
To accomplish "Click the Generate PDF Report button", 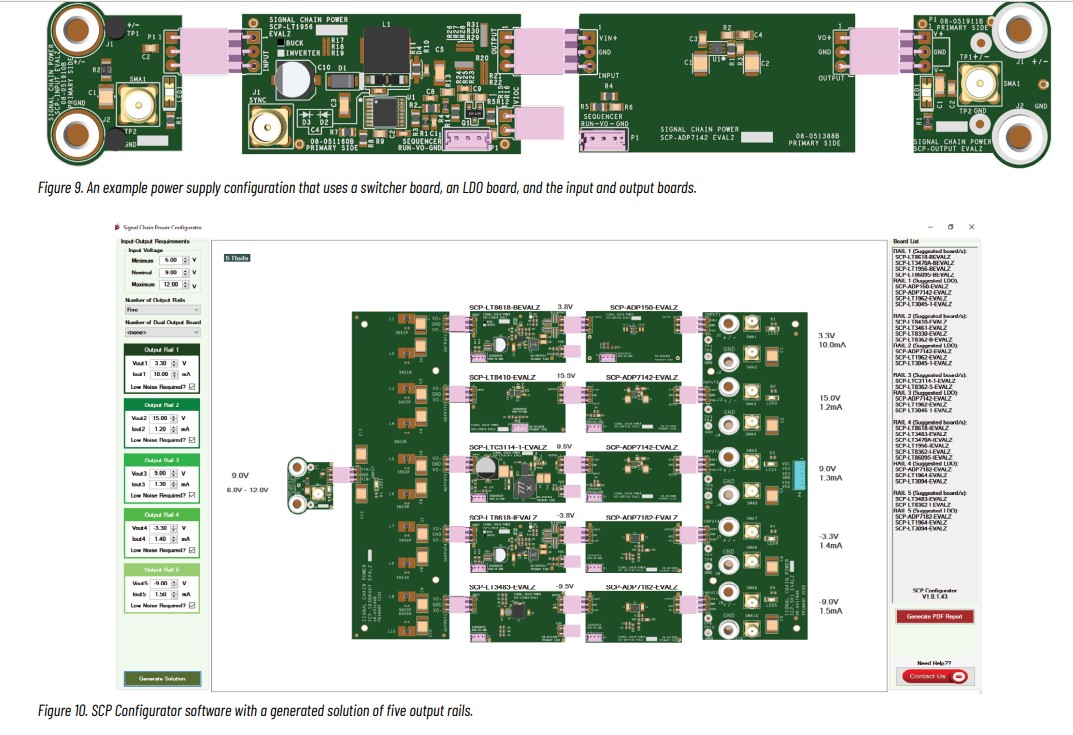I will (934, 617).
